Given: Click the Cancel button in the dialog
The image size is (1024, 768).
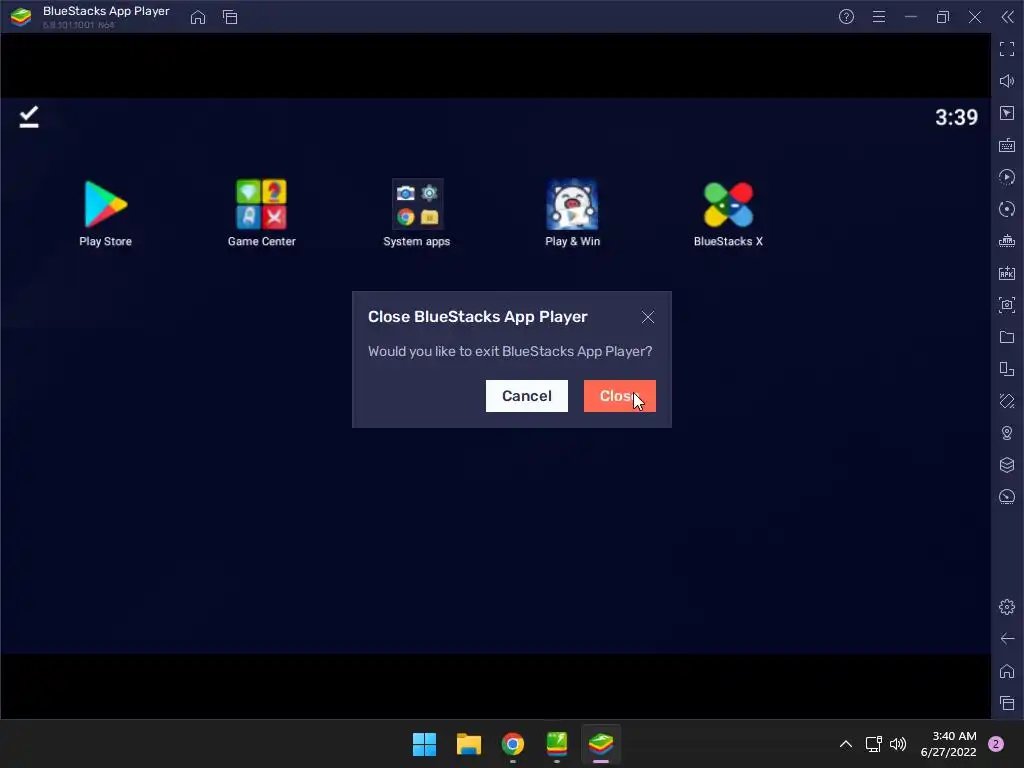Looking at the screenshot, I should [526, 396].
